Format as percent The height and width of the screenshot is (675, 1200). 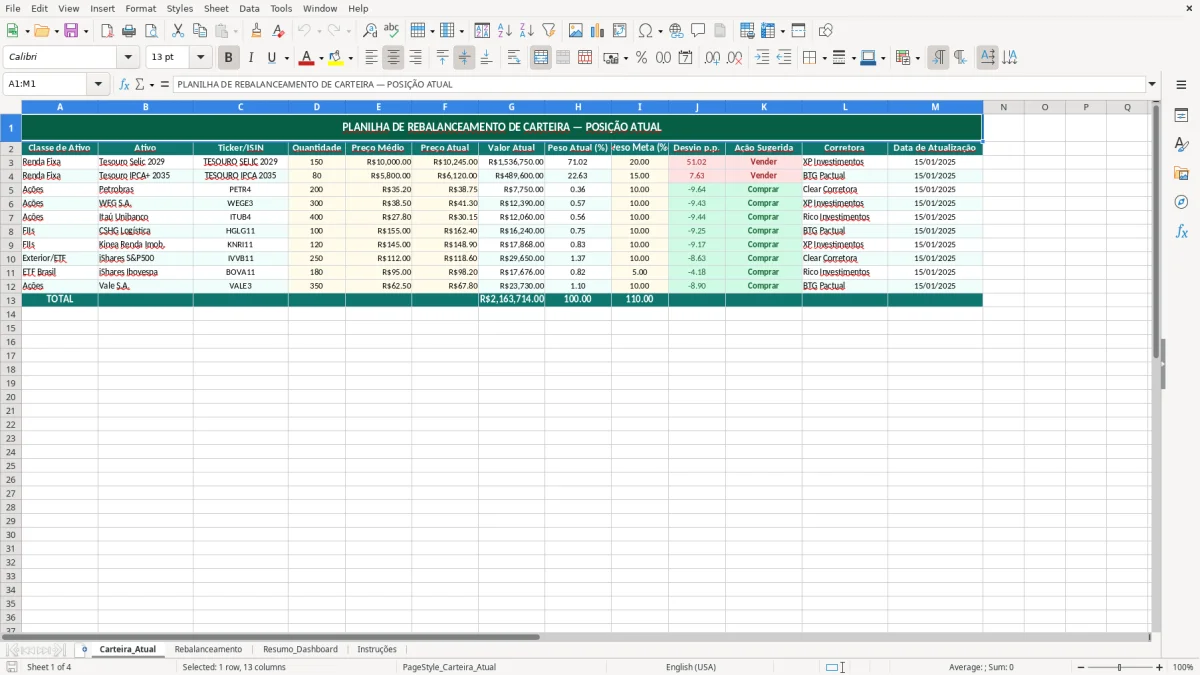642,58
